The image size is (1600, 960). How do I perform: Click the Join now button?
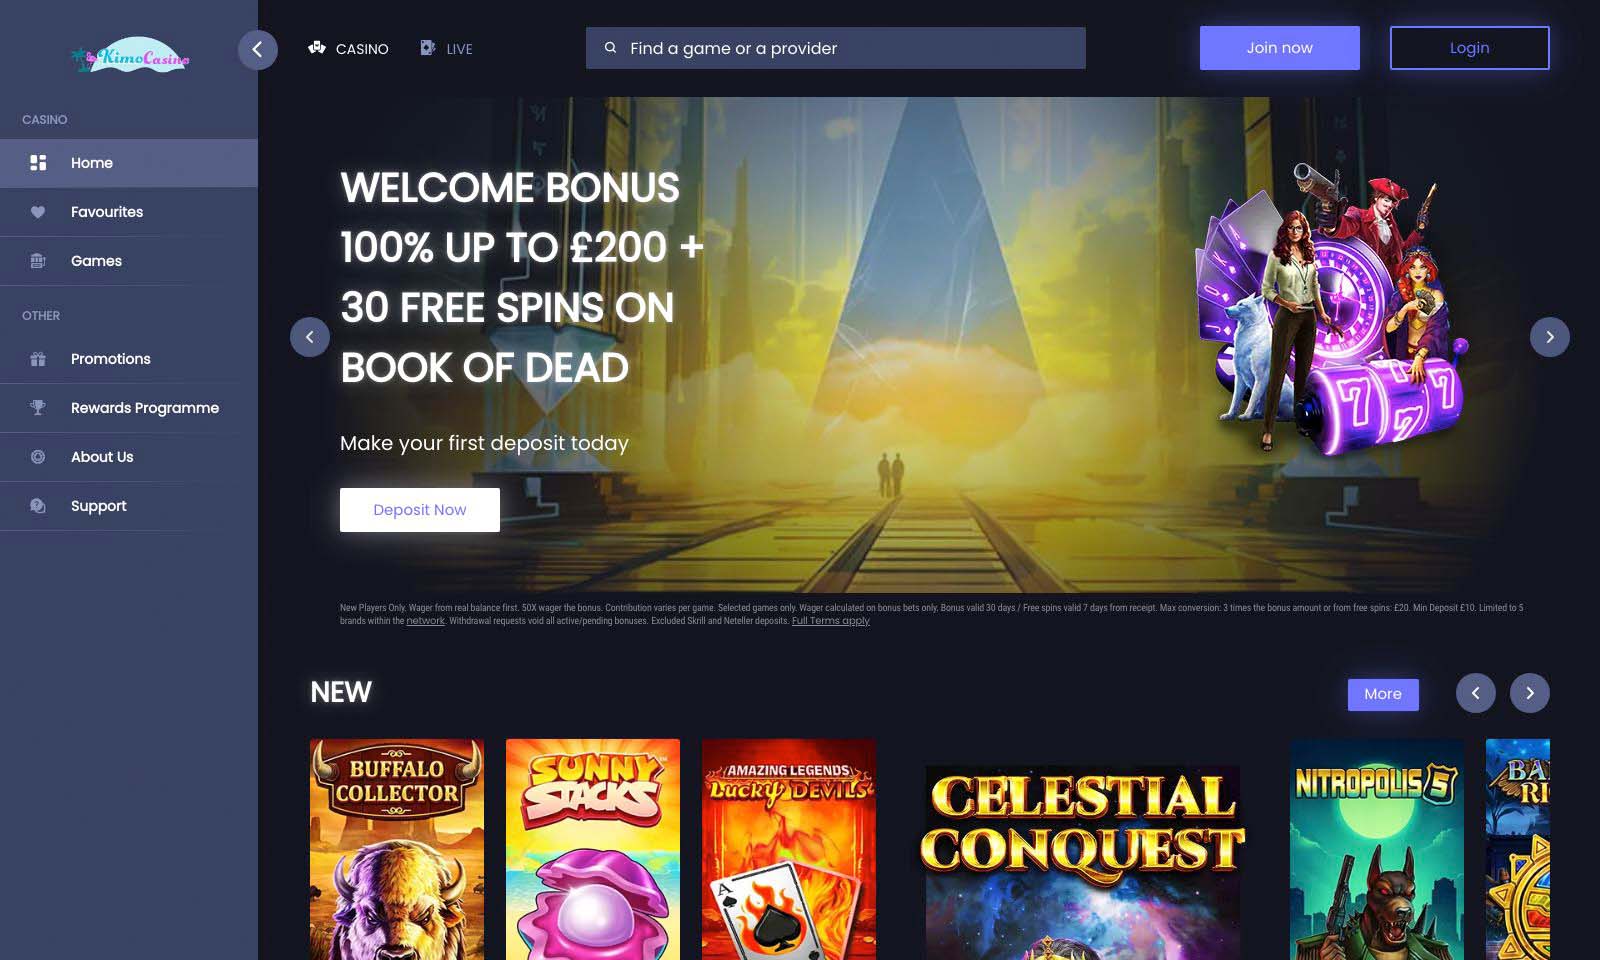(1279, 48)
